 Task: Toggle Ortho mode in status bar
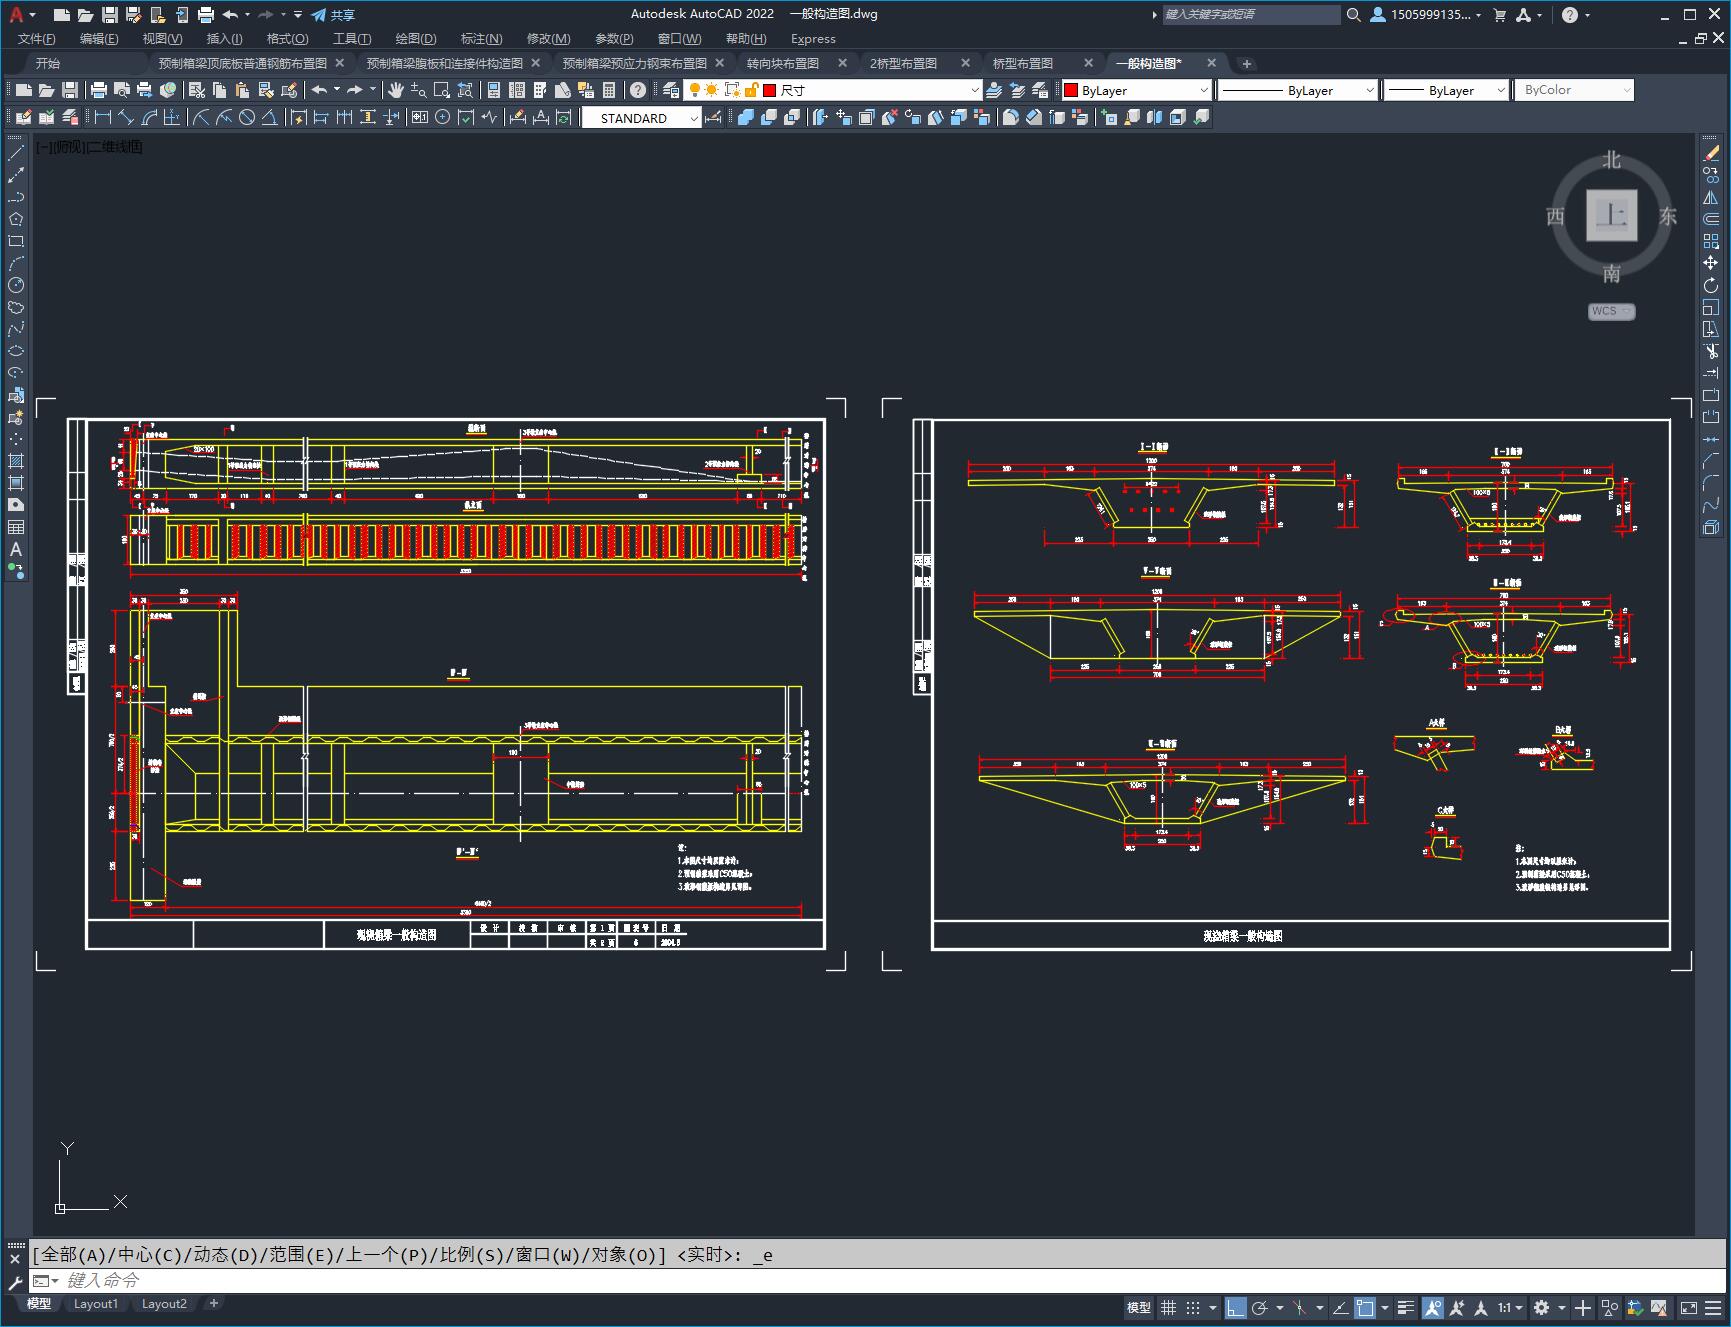[x=1236, y=1308]
